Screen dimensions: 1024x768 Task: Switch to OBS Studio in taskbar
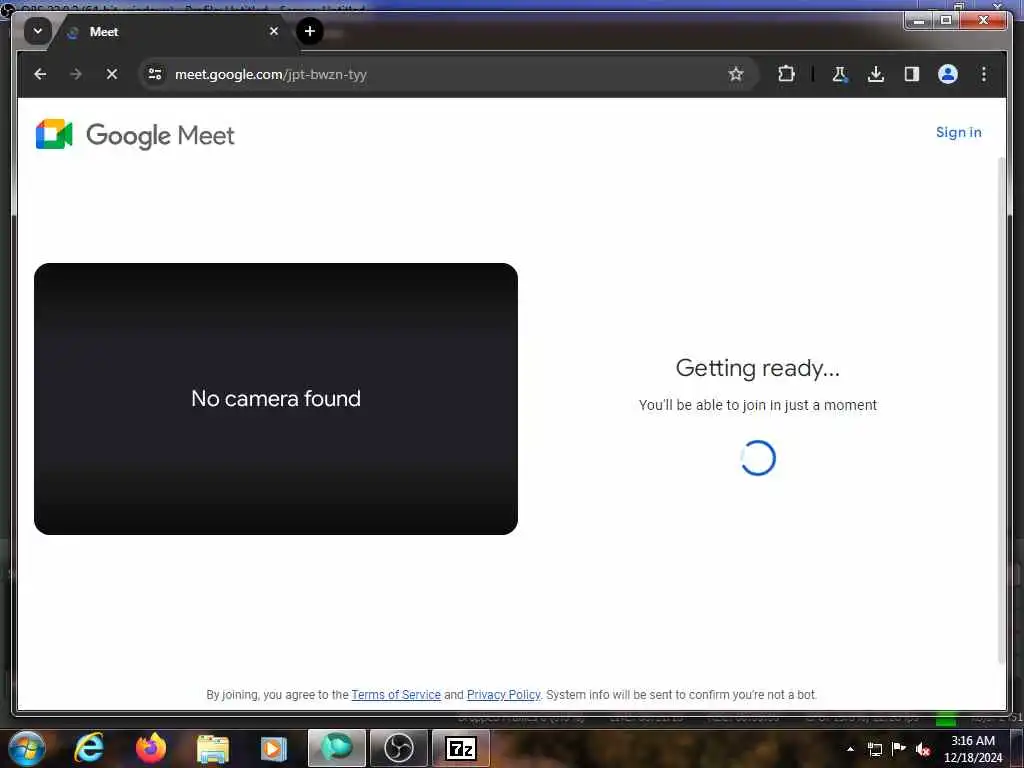399,748
